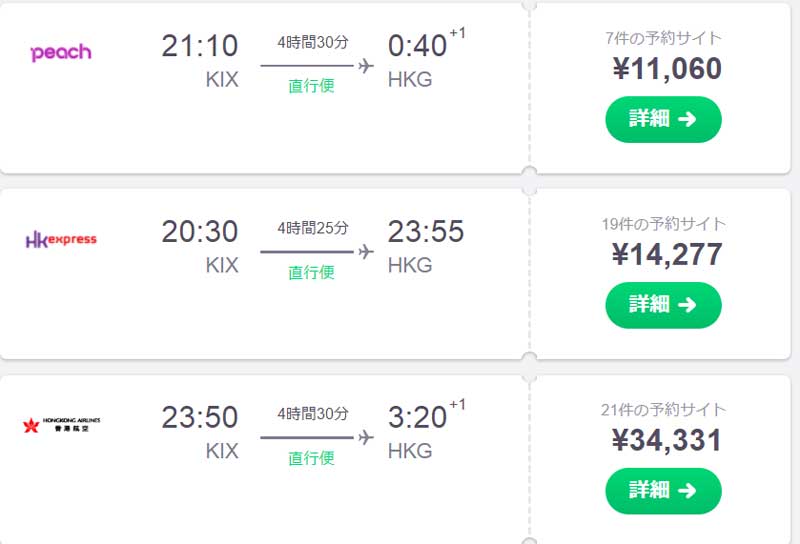Click the HK Express airline logo
The height and width of the screenshot is (544, 800).
tap(61, 240)
